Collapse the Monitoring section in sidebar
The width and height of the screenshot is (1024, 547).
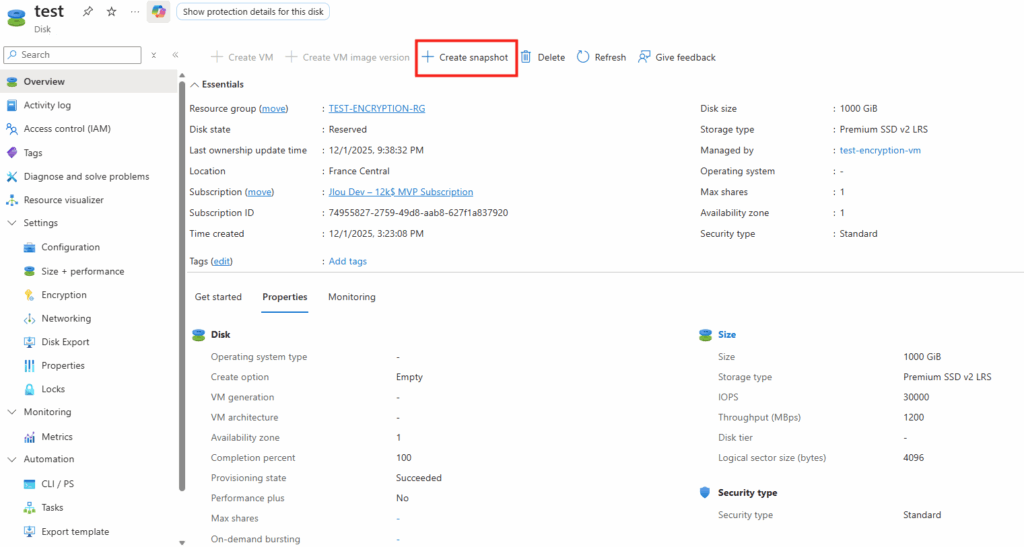13,412
